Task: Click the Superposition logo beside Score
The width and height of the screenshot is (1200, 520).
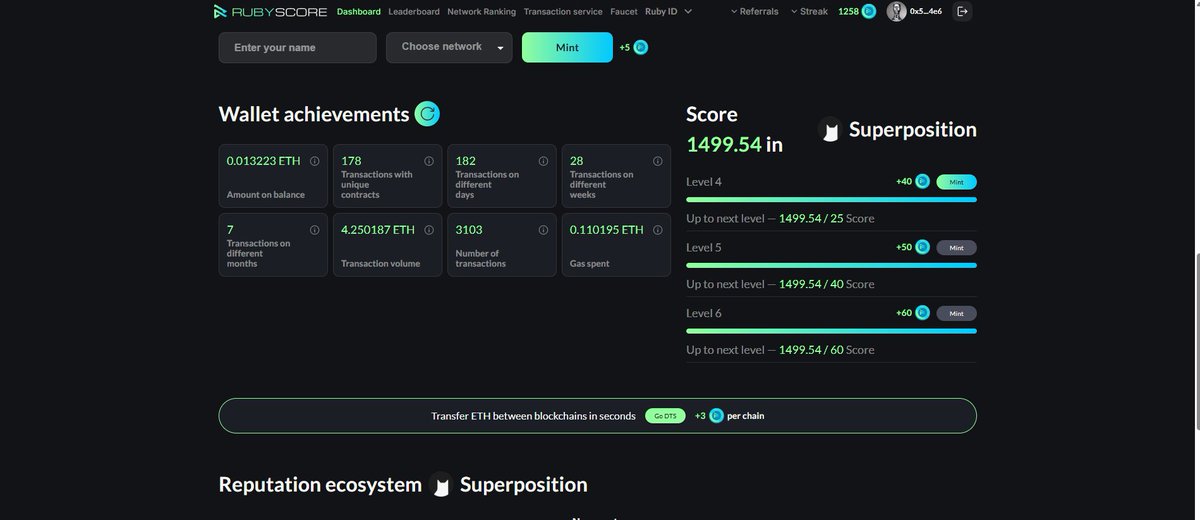Action: tap(829, 130)
